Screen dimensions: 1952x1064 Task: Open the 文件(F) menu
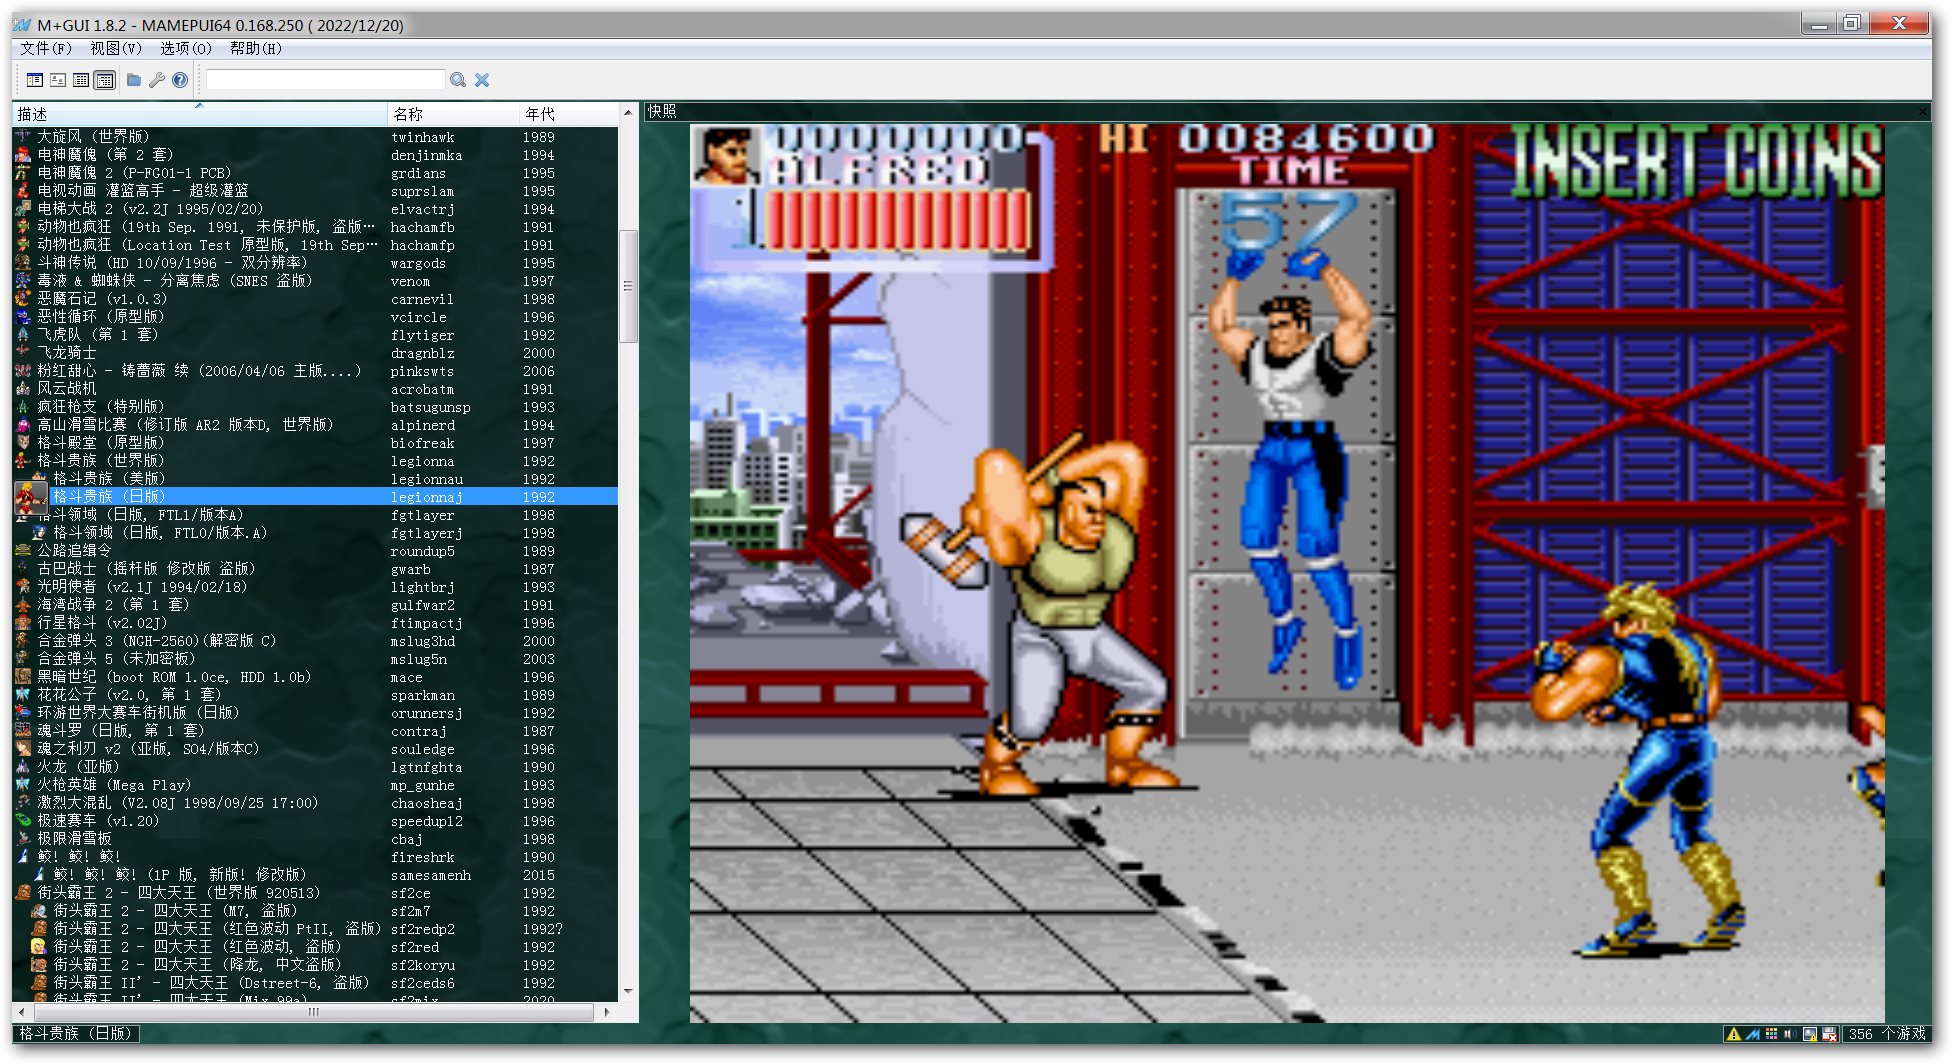(x=46, y=48)
